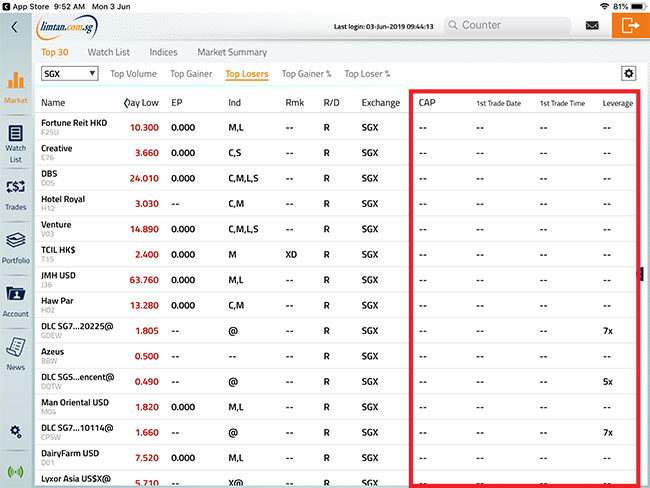The image size is (650, 488).
Task: Select the Top Gainer % filter
Action: tap(306, 74)
